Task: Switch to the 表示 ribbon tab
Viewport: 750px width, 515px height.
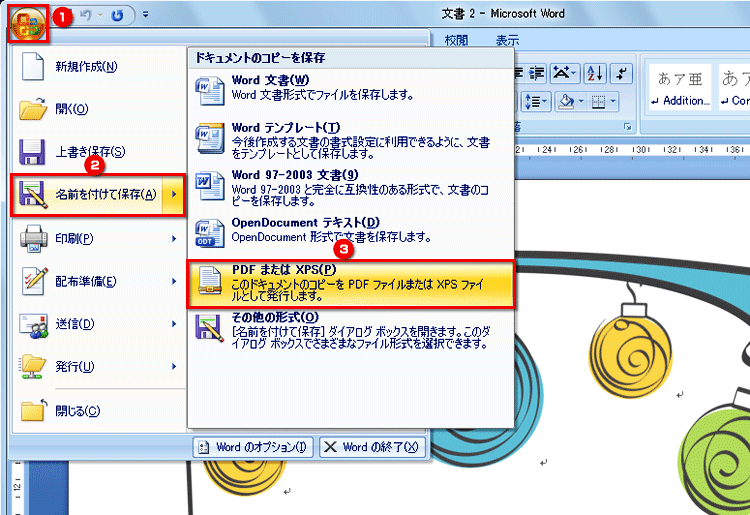Action: pos(507,40)
